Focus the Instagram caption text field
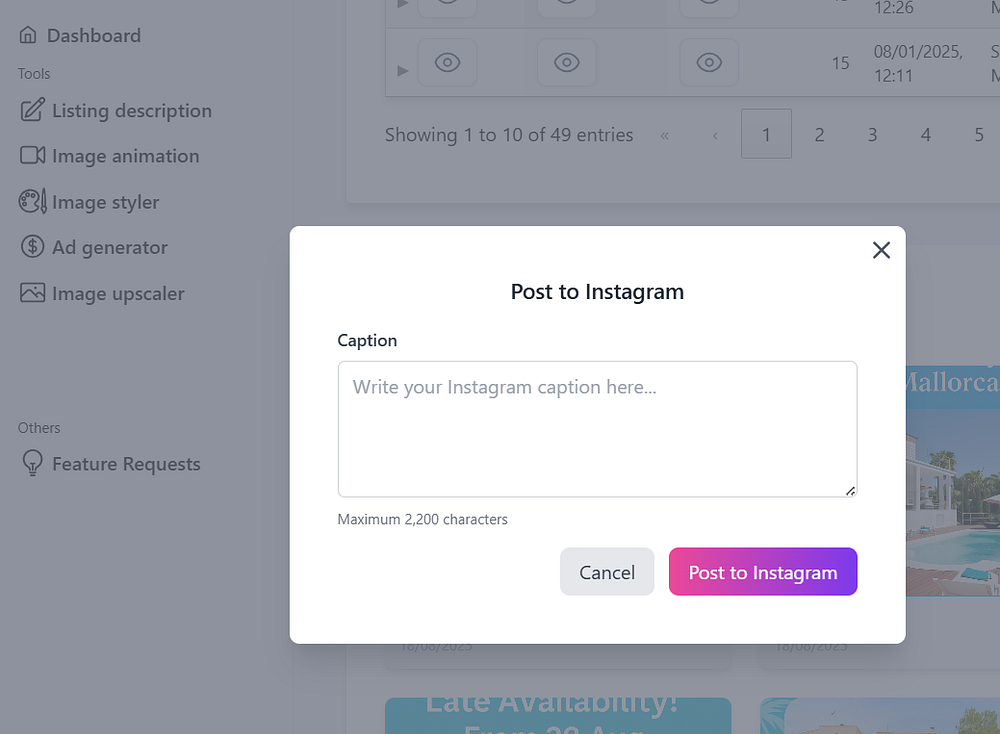 point(597,428)
